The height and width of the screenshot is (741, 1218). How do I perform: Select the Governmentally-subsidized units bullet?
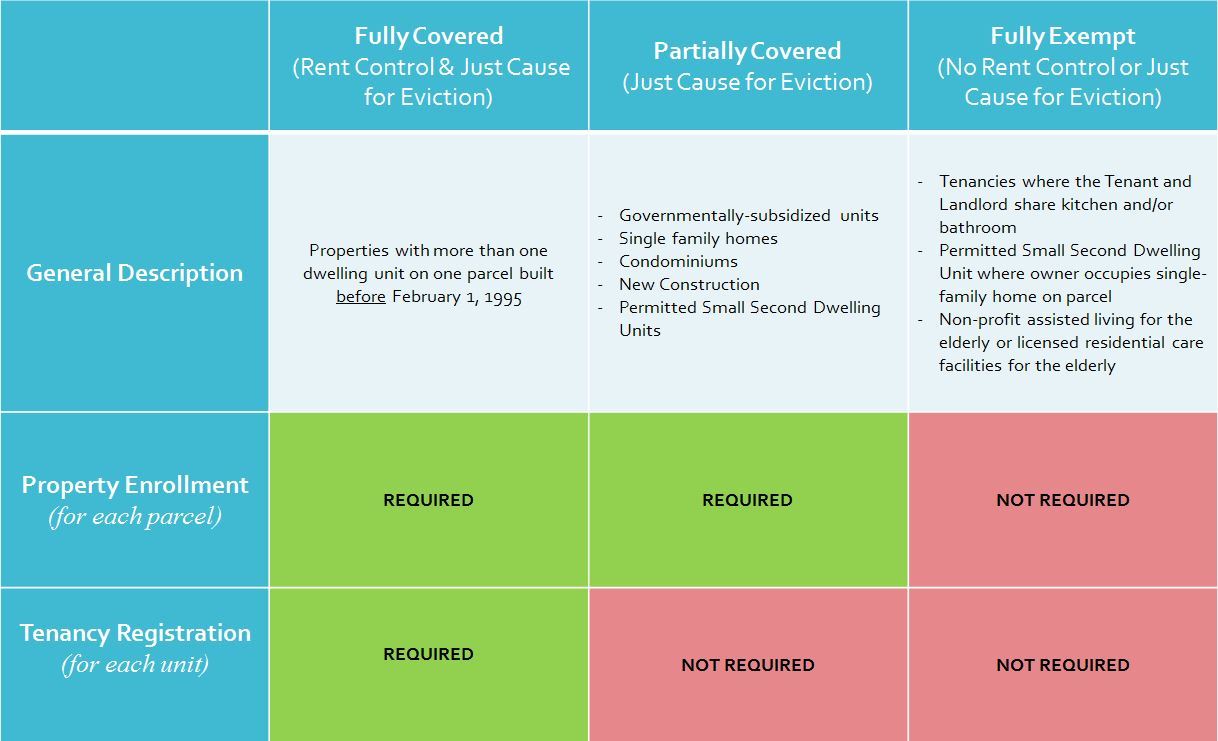click(x=748, y=215)
